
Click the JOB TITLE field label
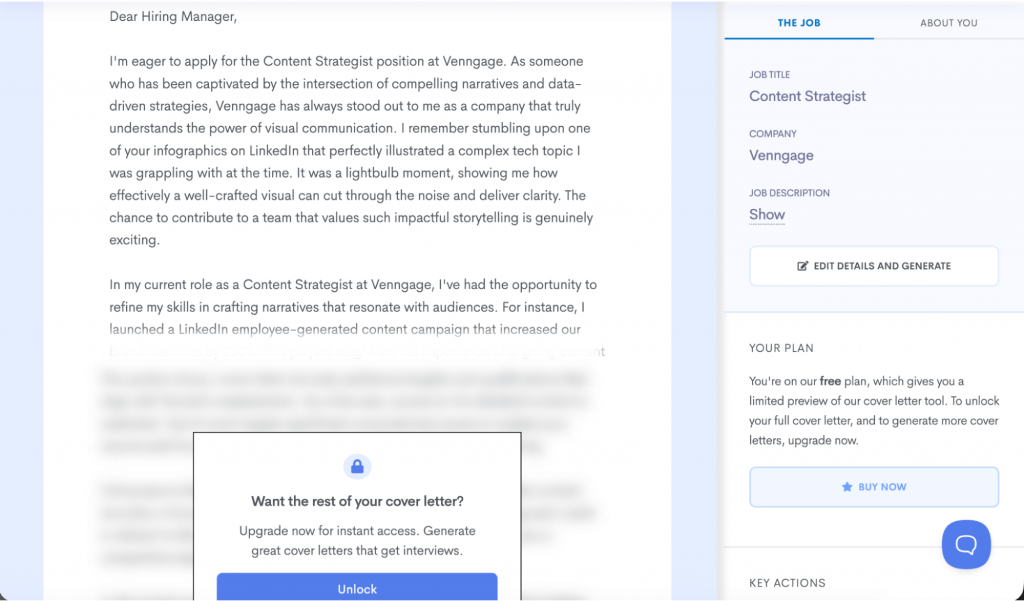[x=768, y=74]
